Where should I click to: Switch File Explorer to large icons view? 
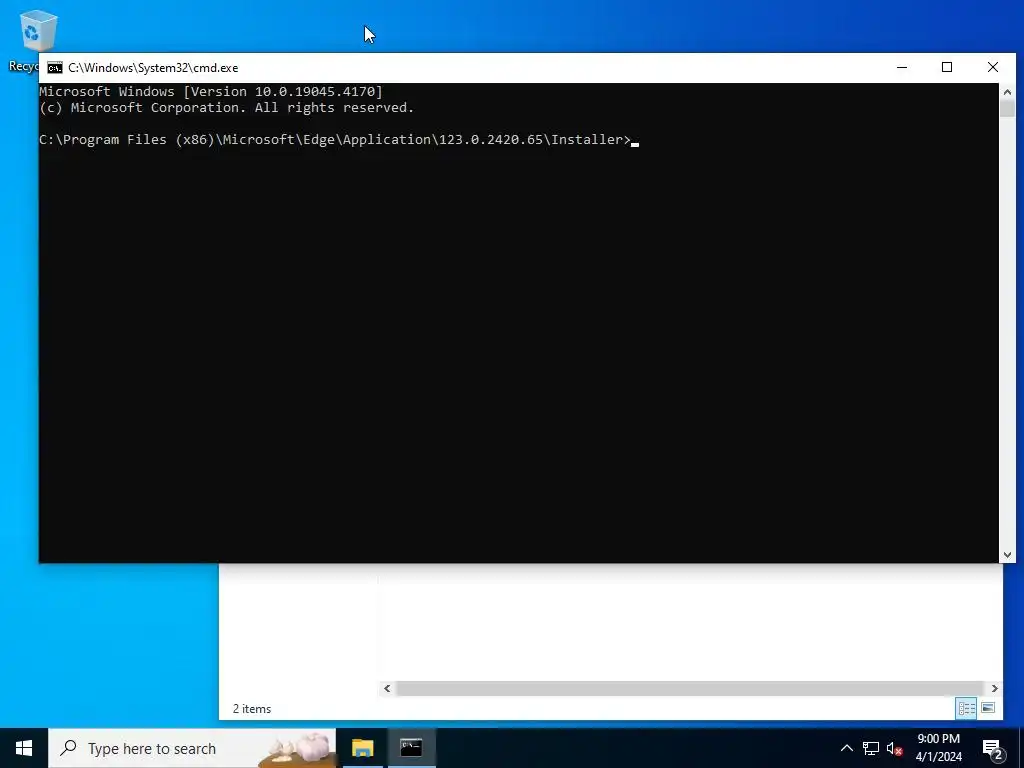pos(988,709)
